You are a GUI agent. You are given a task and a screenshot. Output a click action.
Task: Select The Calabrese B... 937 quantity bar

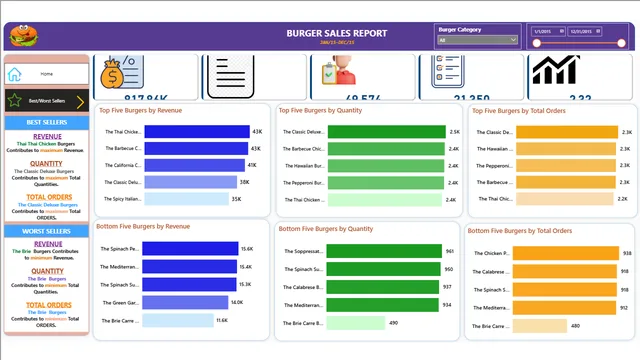point(382,287)
